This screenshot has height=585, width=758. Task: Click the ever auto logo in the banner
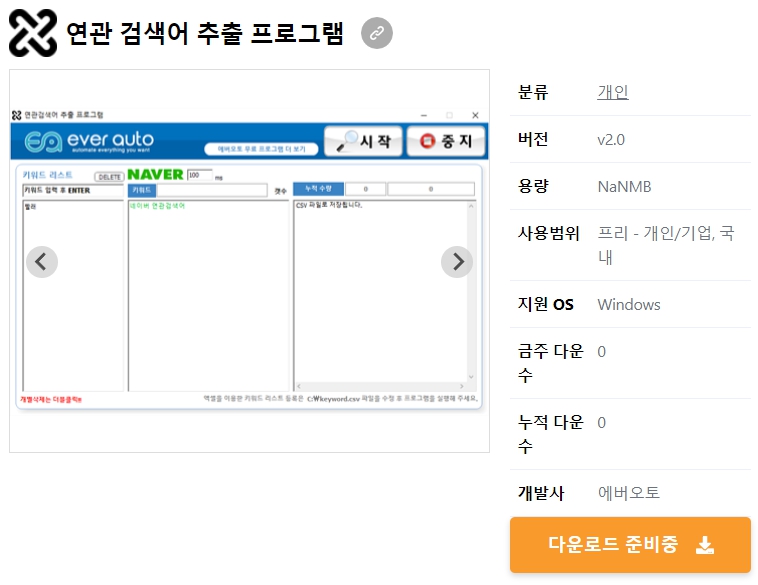pos(89,141)
